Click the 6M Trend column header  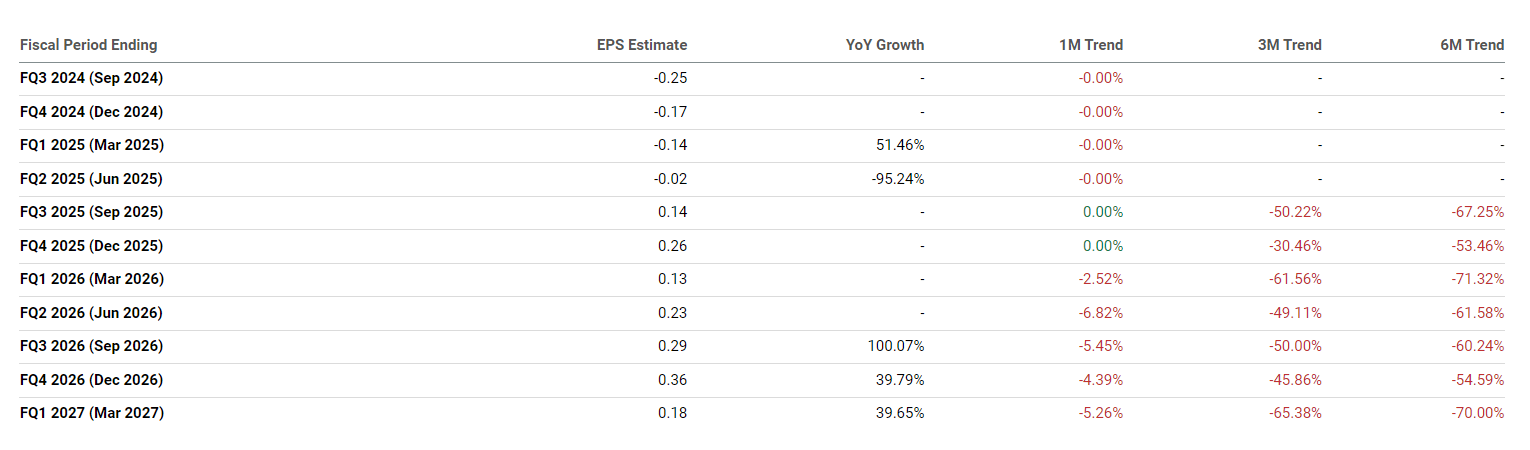point(1470,45)
